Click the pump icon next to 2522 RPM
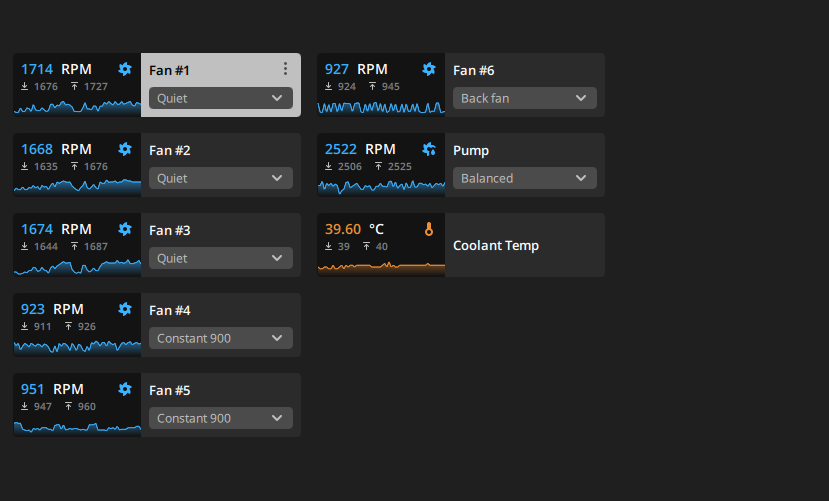 pyautogui.click(x=429, y=149)
